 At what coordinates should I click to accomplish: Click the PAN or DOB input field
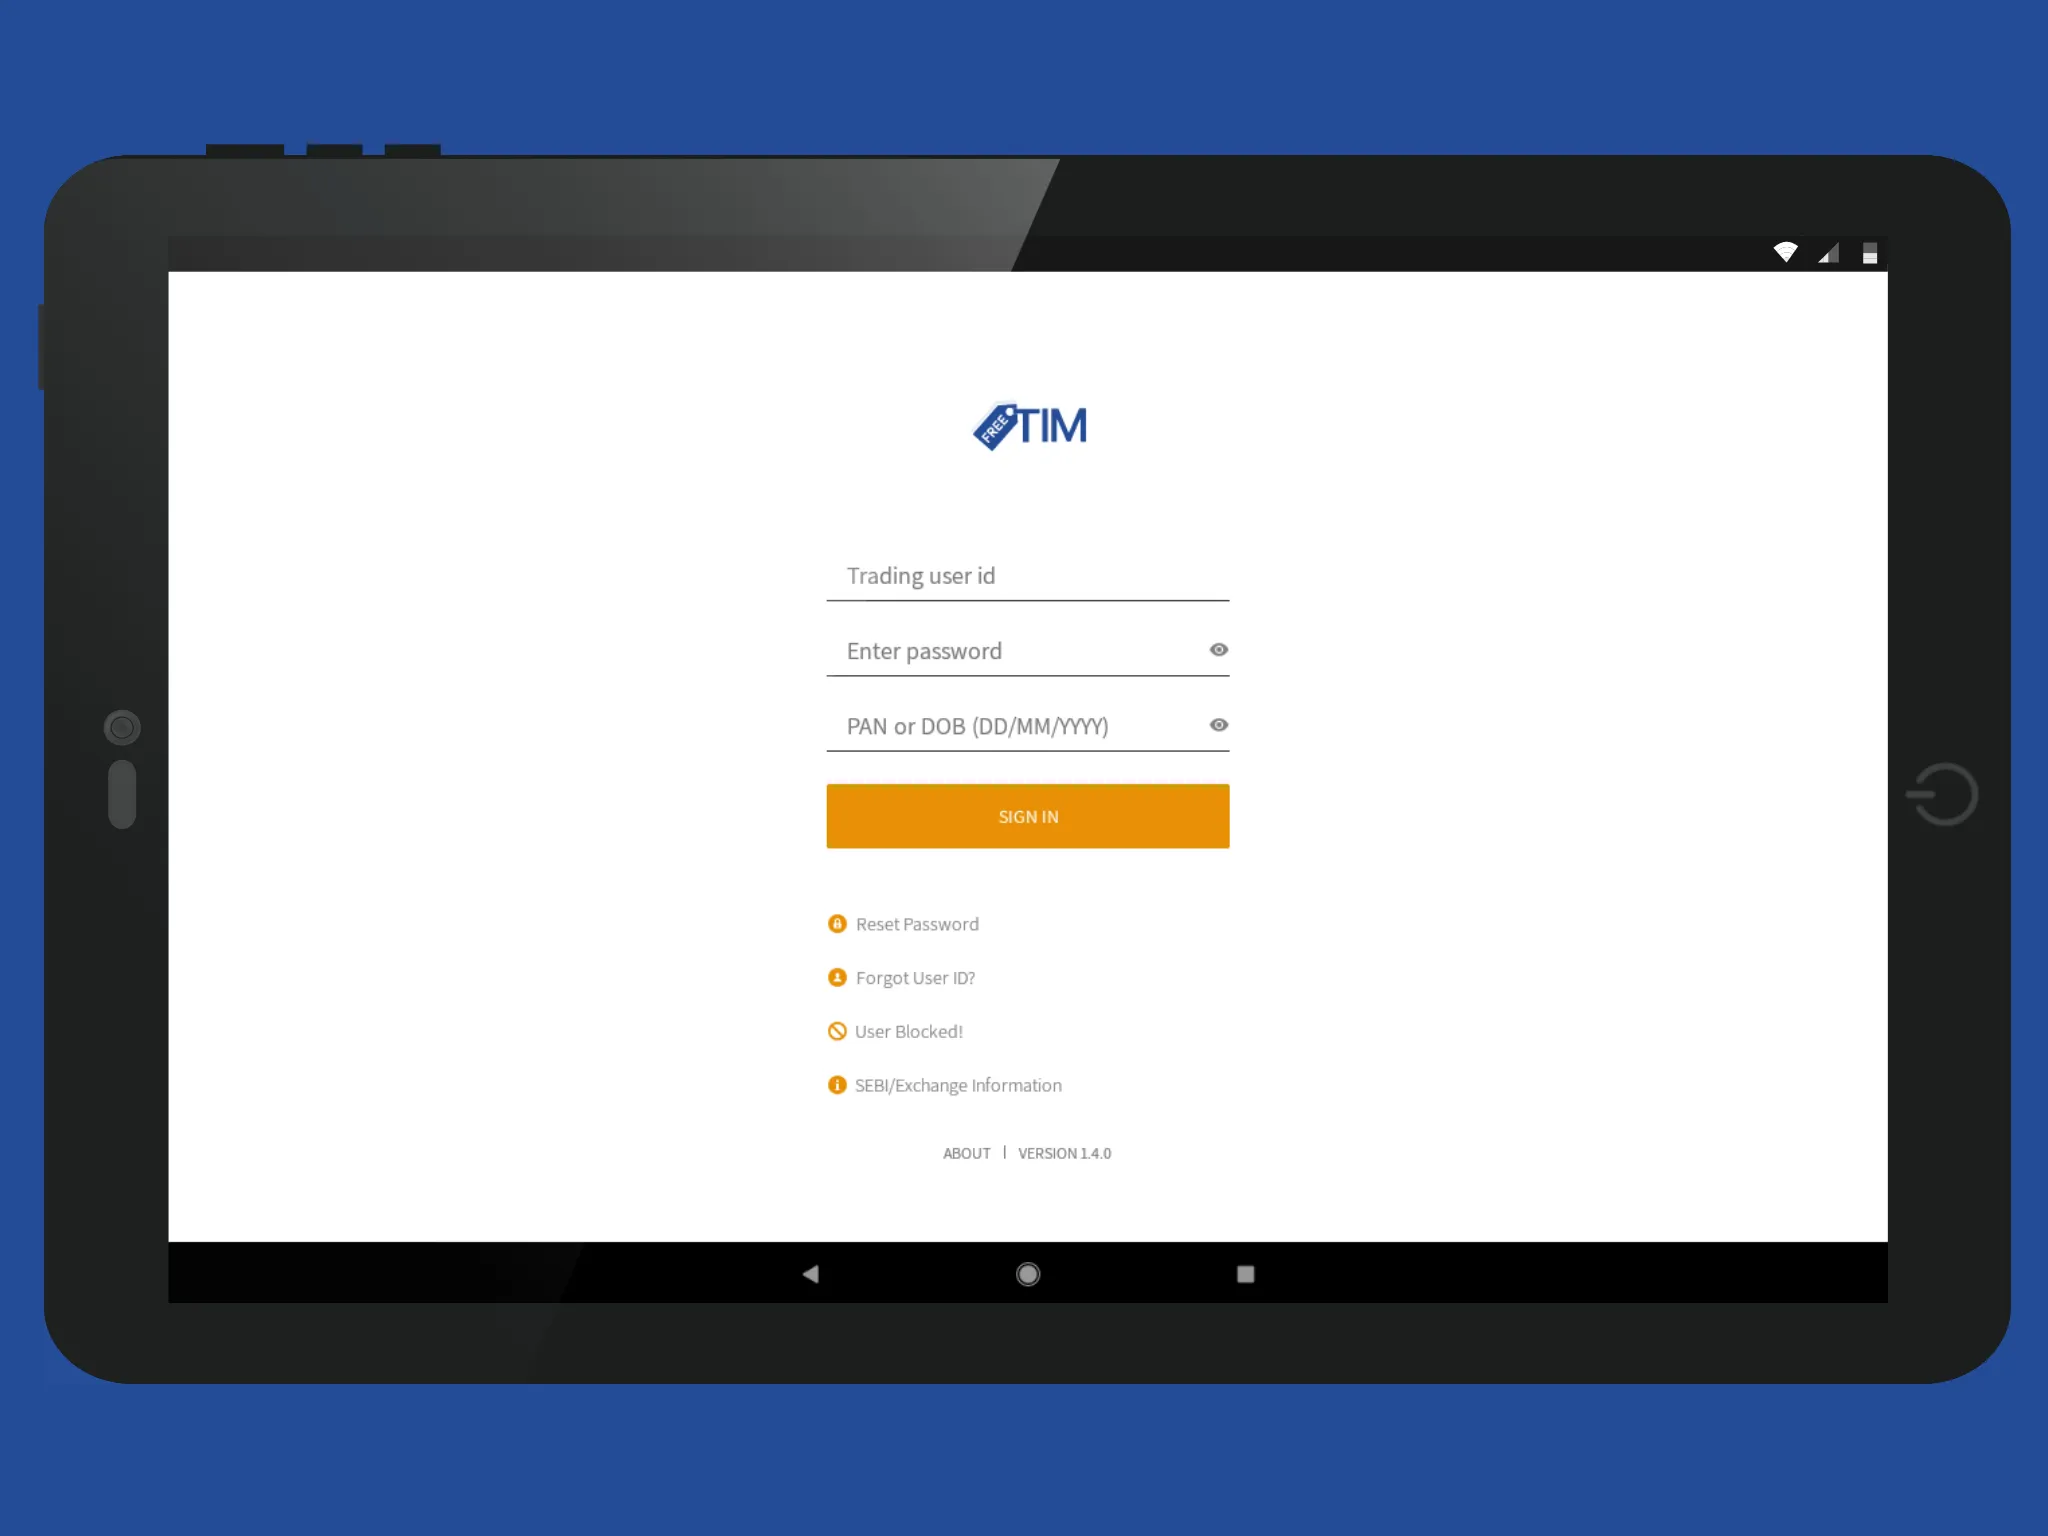click(1029, 724)
